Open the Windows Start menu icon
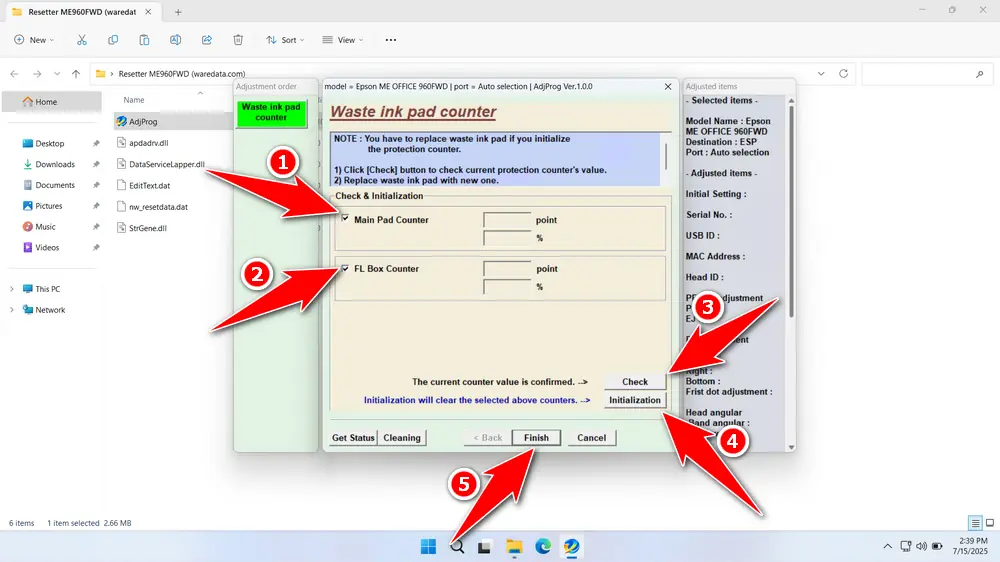The image size is (1000, 562). click(428, 547)
